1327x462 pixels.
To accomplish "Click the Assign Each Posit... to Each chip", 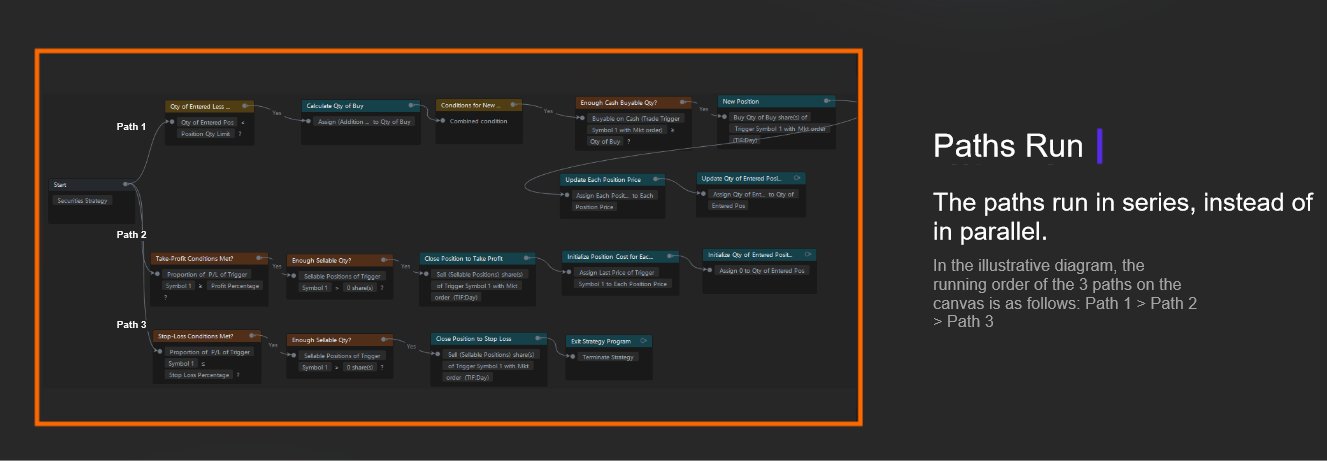I will 615,195.
